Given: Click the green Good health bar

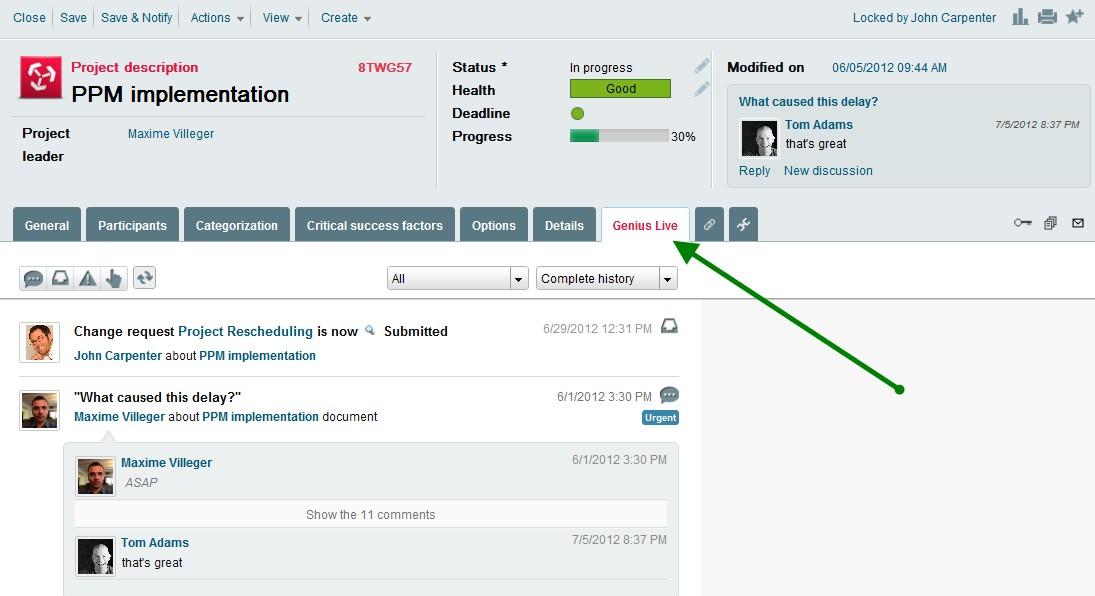Looking at the screenshot, I should pyautogui.click(x=620, y=89).
